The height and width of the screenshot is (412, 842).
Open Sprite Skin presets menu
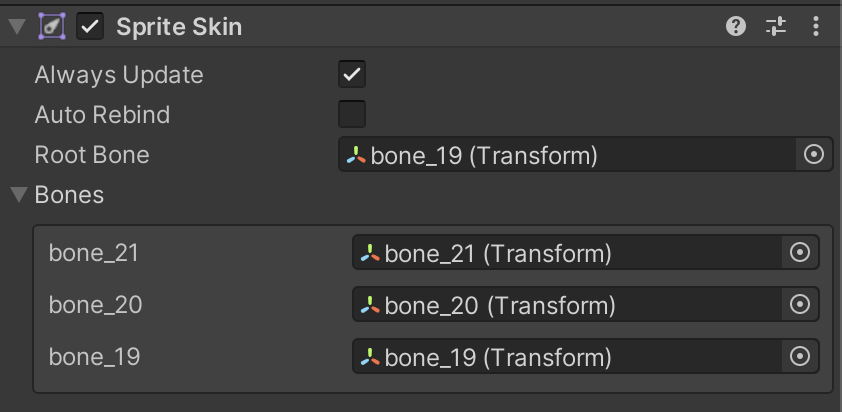(x=776, y=27)
